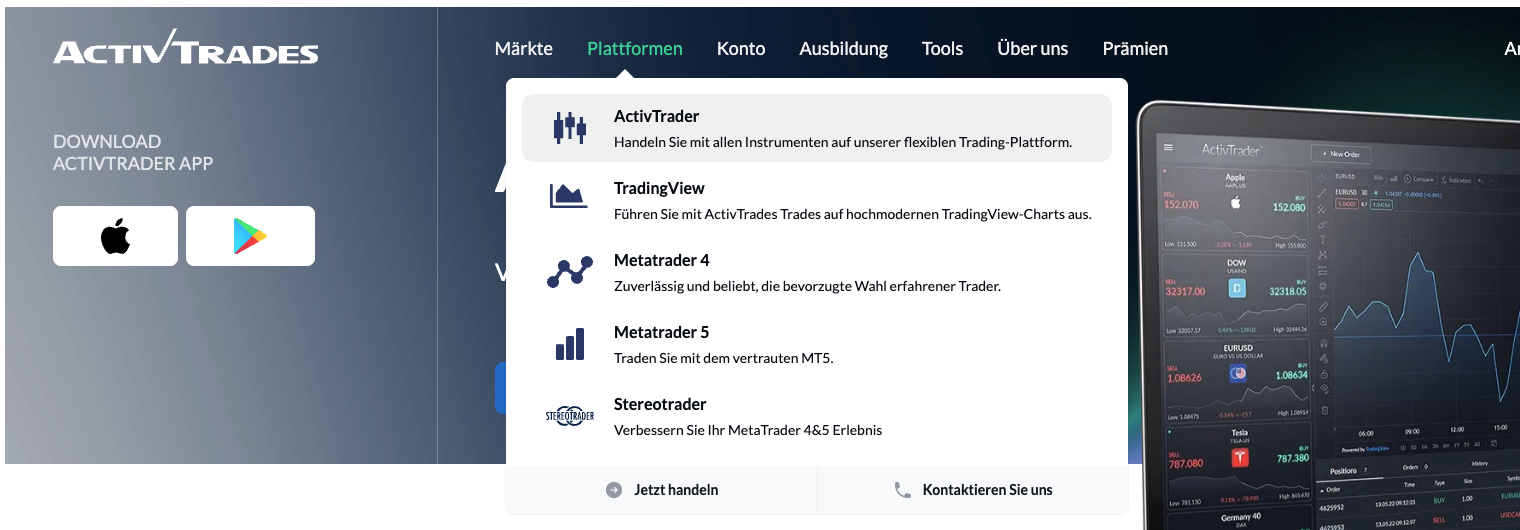1520x530 pixels.
Task: Click the 'Handeln Sie mit allen Instrumenten' description
Action: point(843,142)
